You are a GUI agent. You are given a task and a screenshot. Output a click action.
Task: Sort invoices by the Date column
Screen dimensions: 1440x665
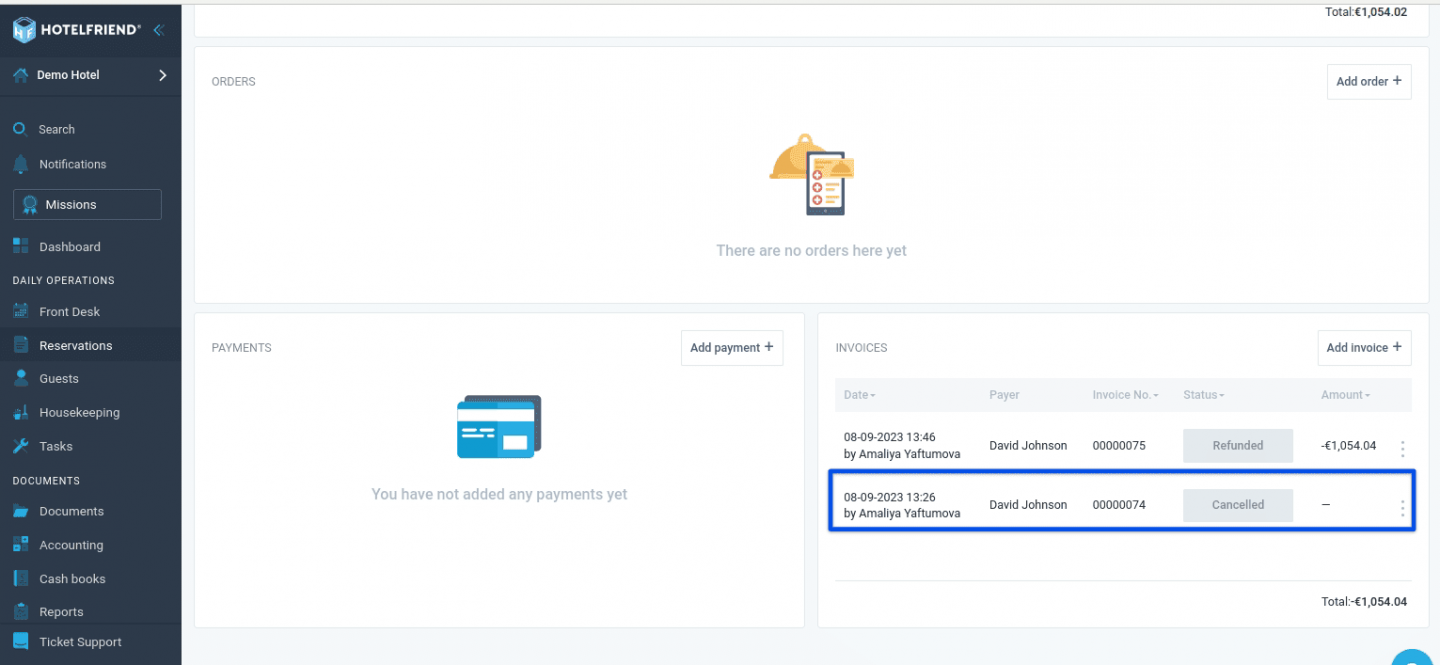[x=859, y=395]
